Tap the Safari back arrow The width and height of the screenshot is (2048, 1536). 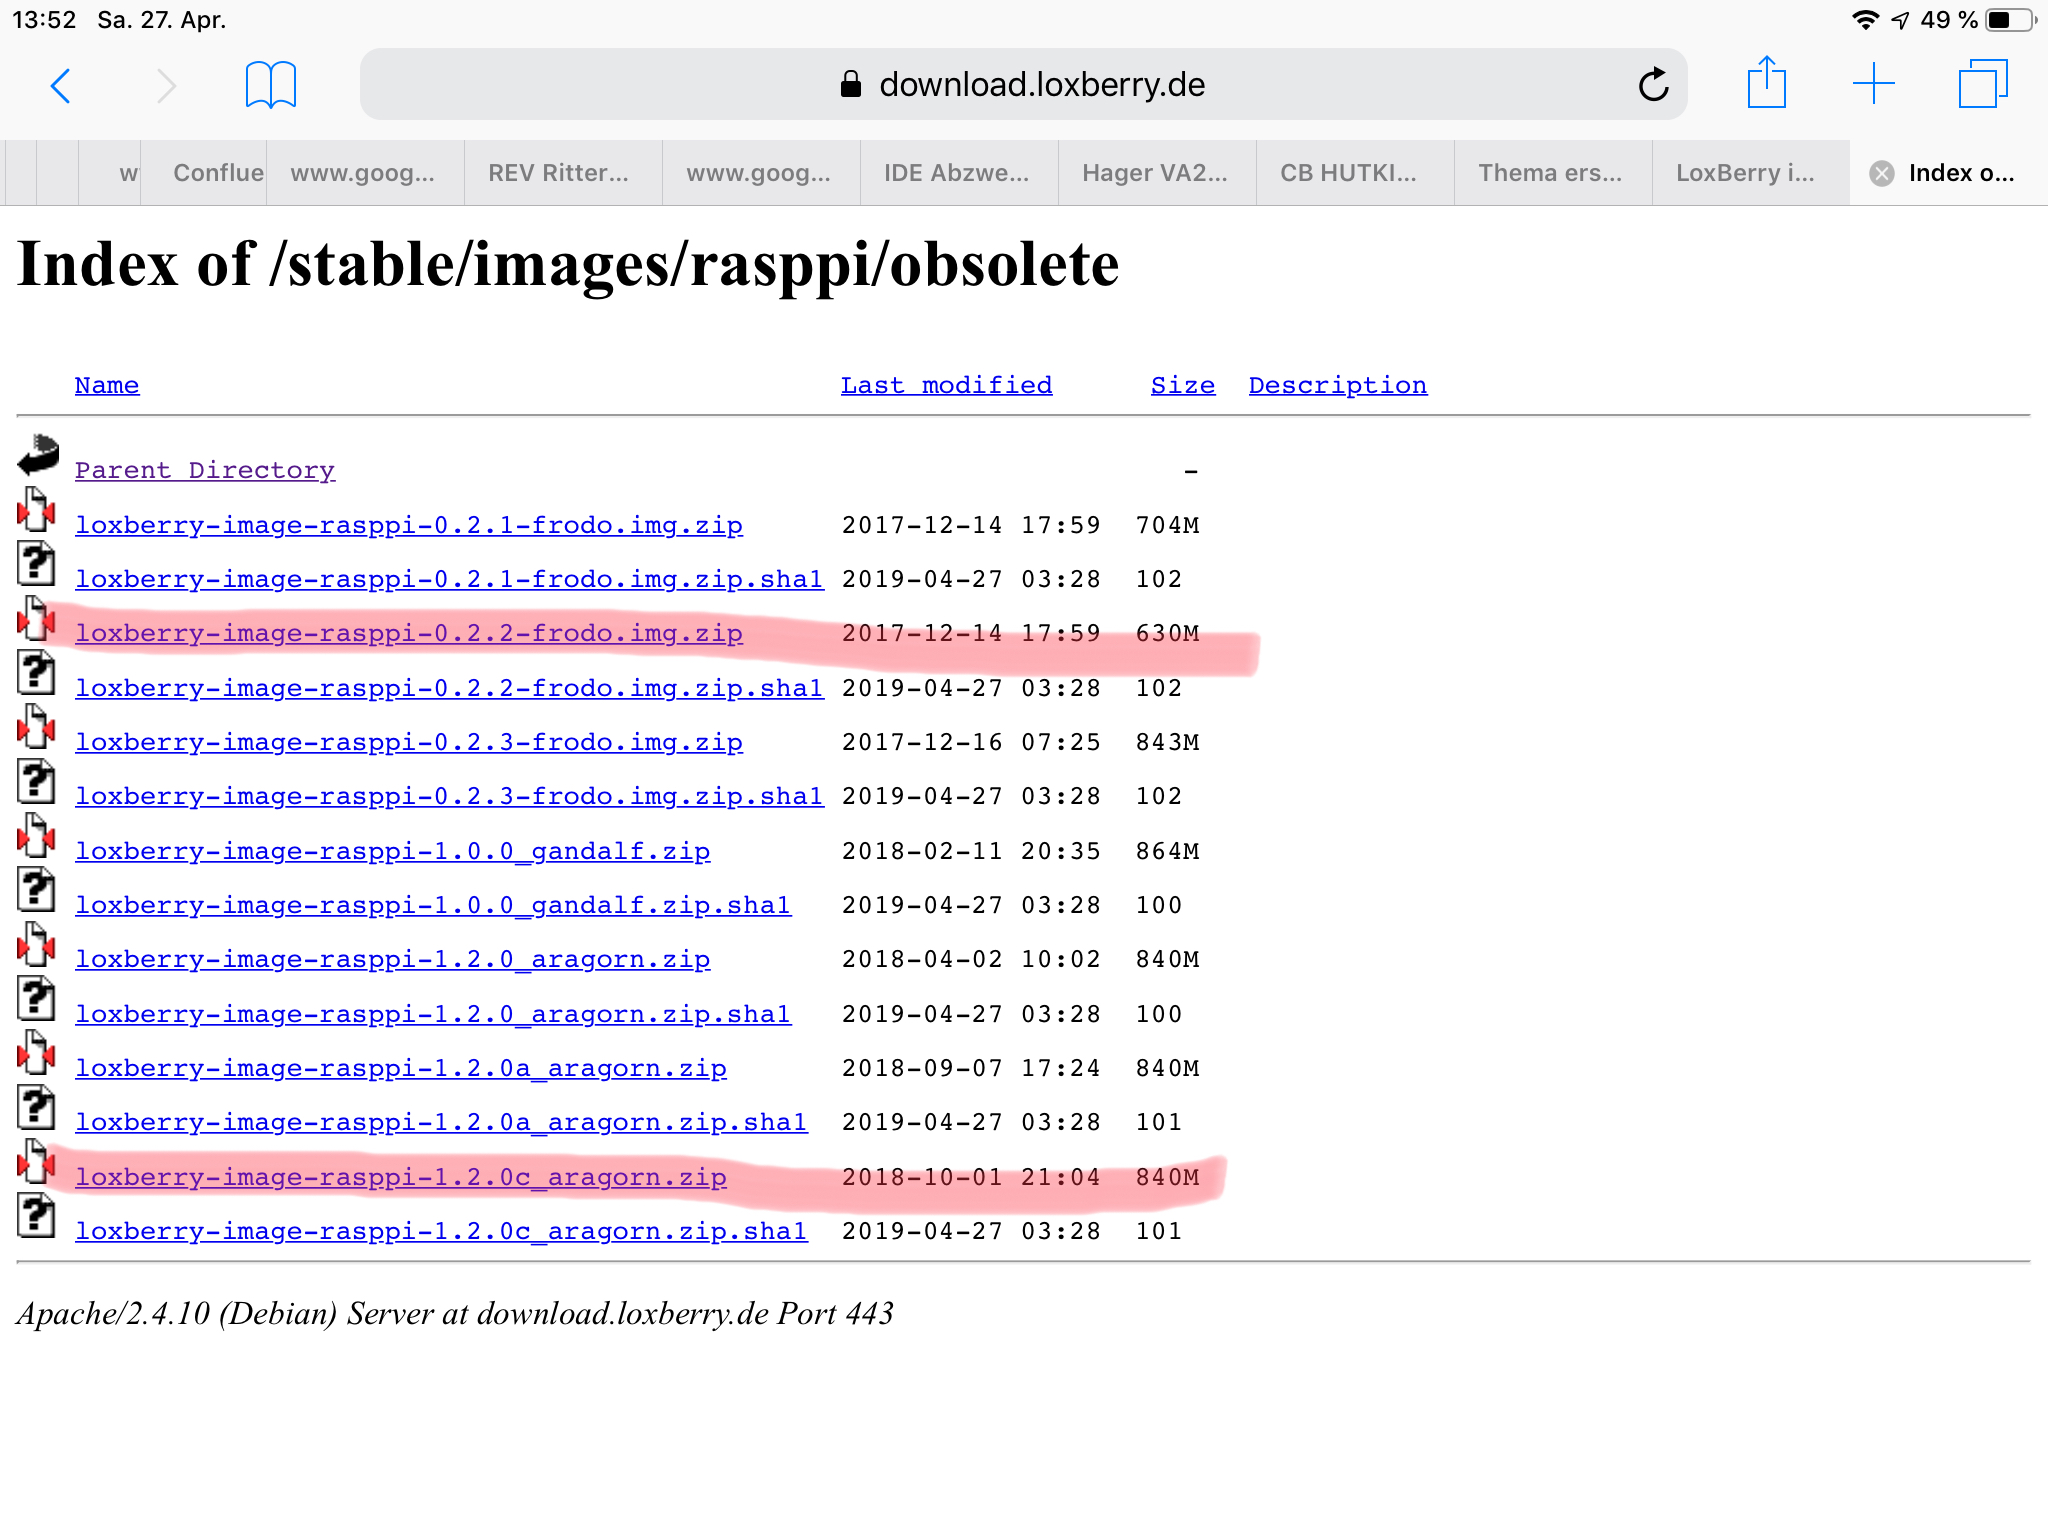(61, 86)
